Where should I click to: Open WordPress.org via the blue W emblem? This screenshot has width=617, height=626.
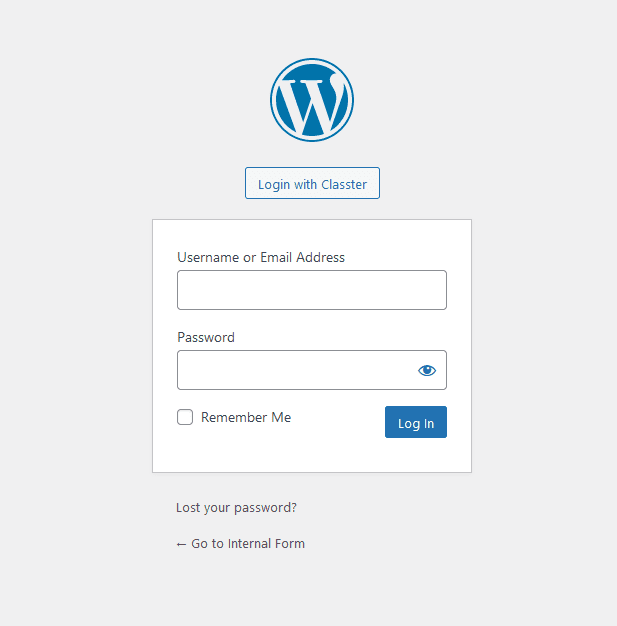coord(312,100)
